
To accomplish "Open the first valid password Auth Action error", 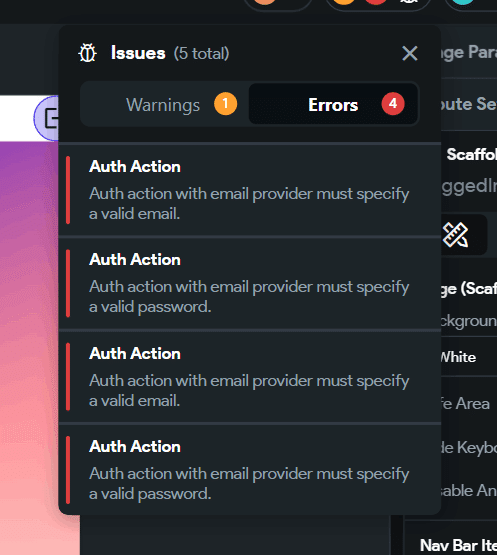I will [250, 283].
